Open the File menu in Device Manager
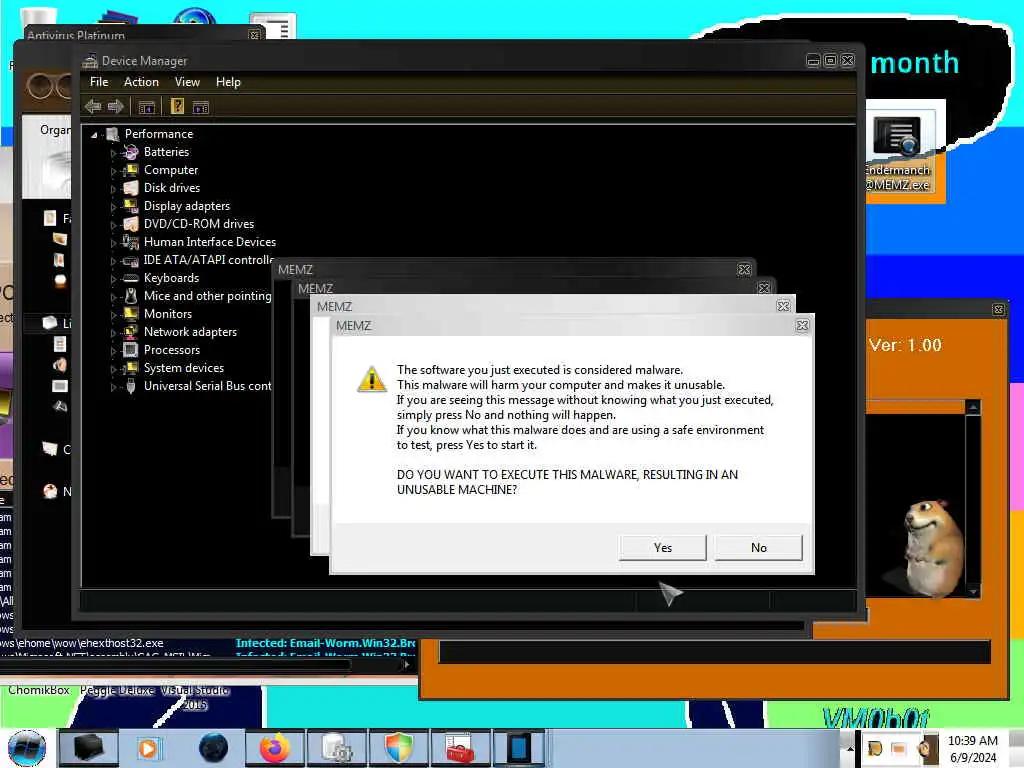The image size is (1024, 768). click(99, 82)
